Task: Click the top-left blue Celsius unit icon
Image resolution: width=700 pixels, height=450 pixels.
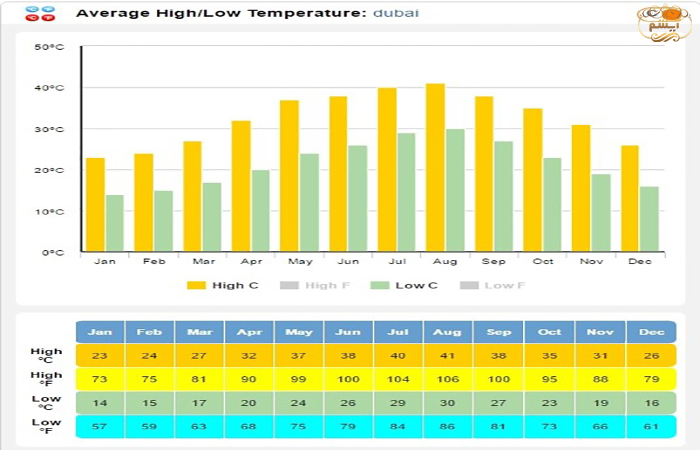Action: 32,10
